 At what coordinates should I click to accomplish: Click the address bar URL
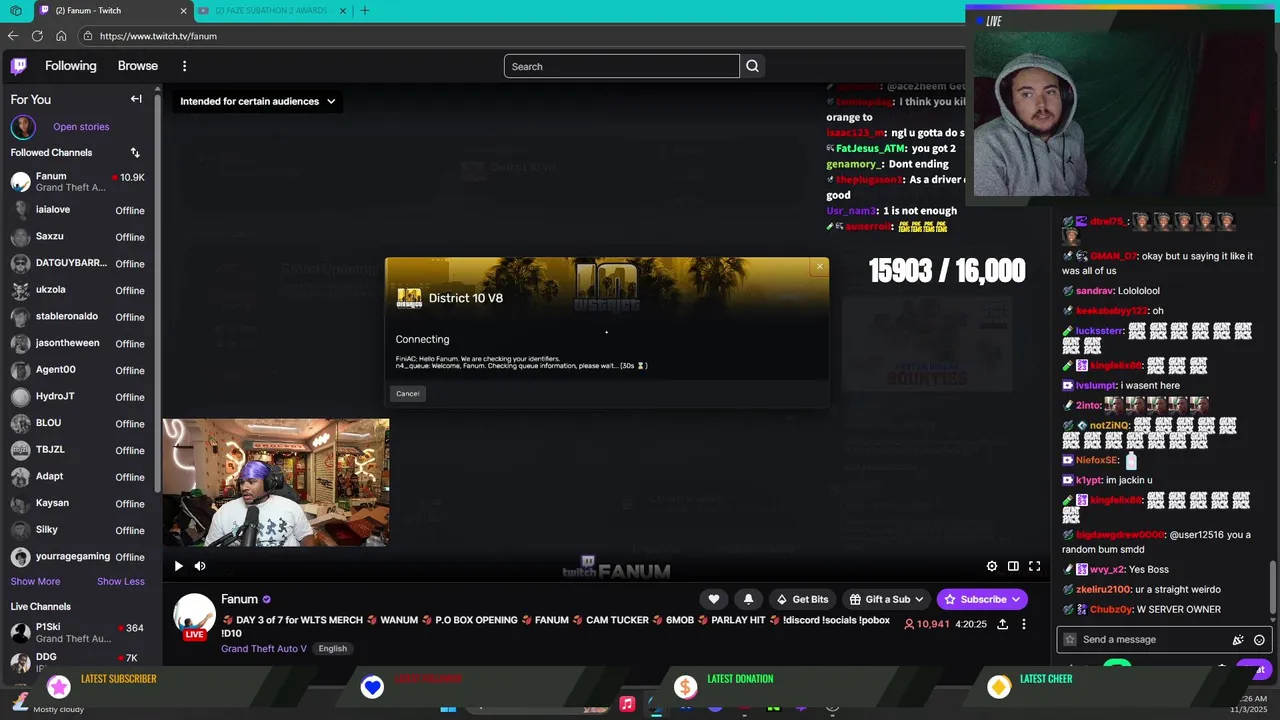pos(158,36)
